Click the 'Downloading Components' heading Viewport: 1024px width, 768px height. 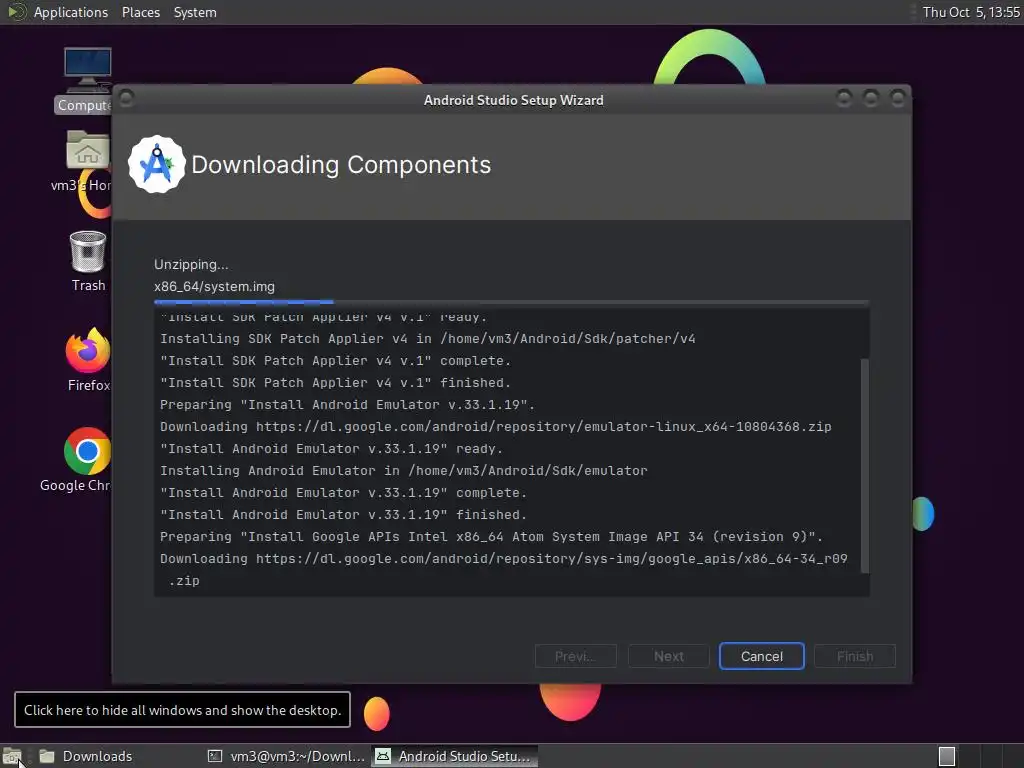click(x=341, y=165)
